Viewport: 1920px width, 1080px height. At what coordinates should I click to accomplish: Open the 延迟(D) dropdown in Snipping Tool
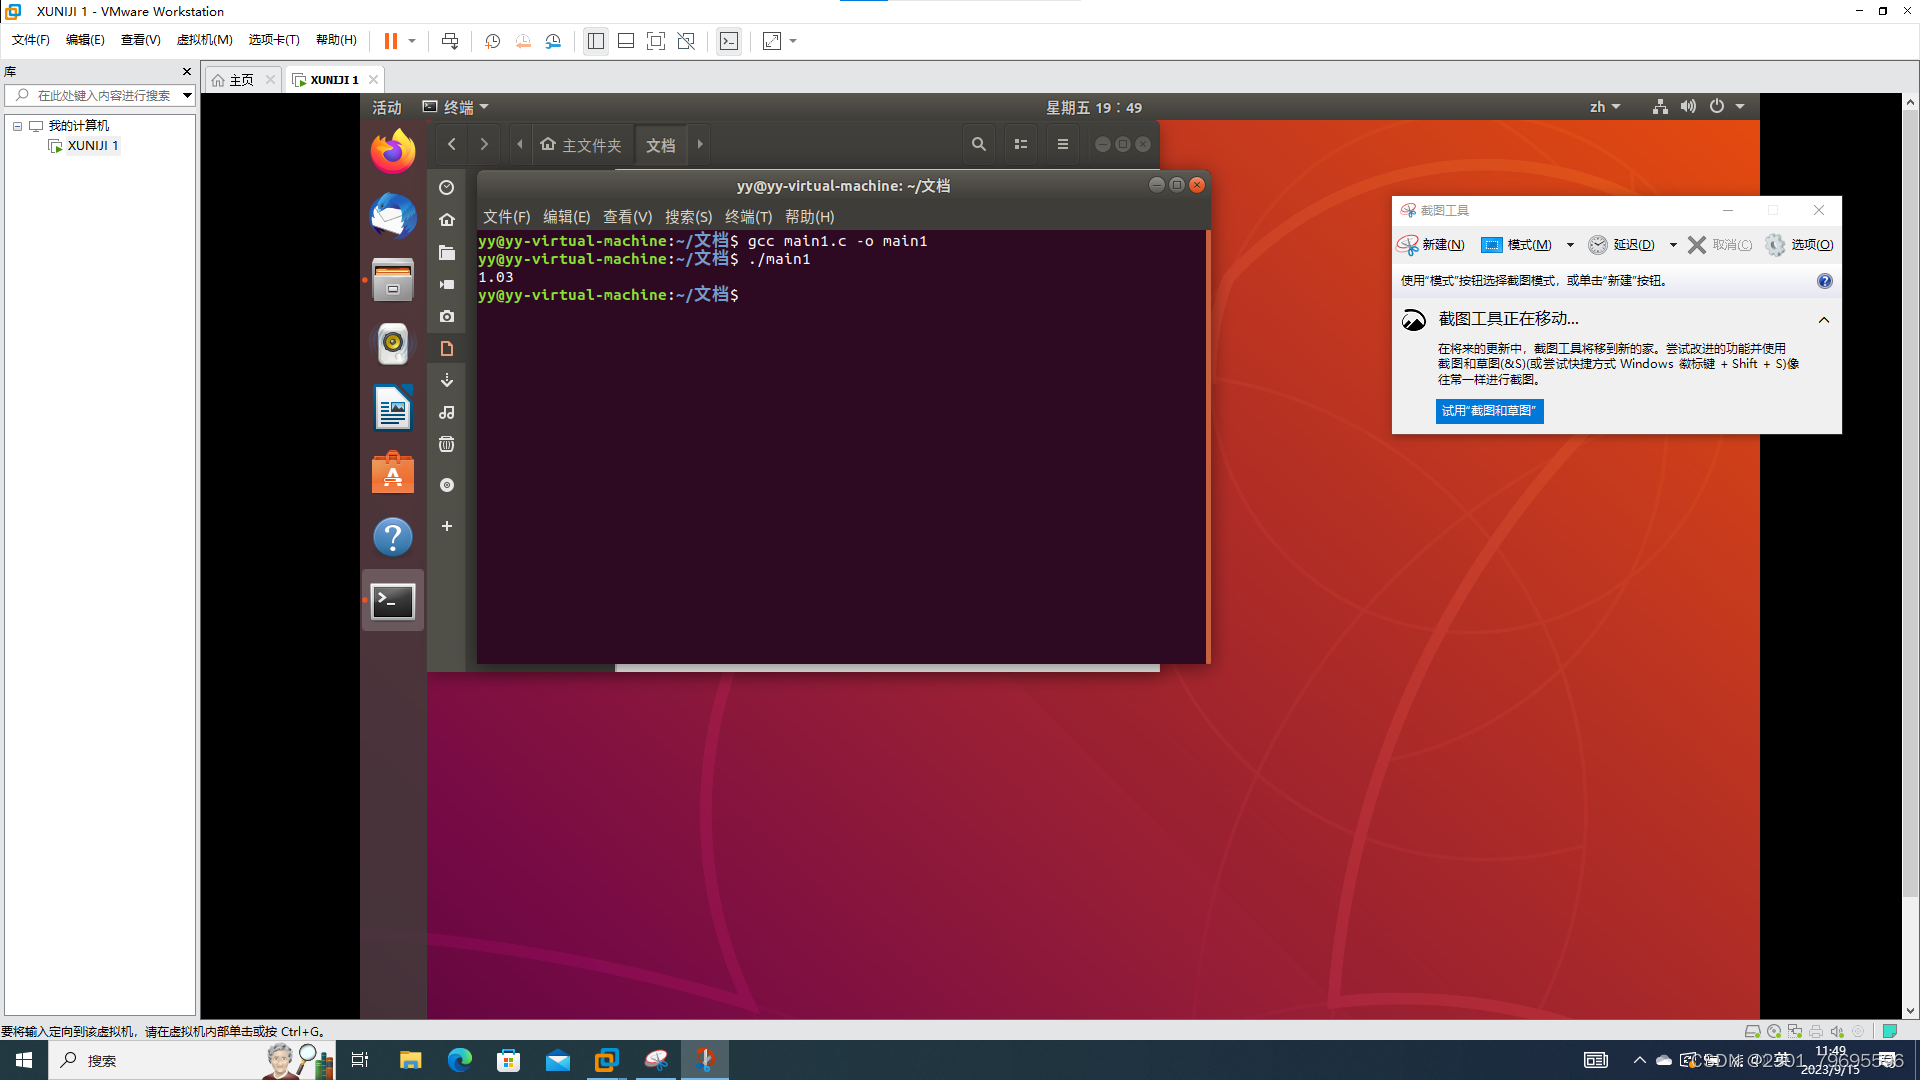1673,245
